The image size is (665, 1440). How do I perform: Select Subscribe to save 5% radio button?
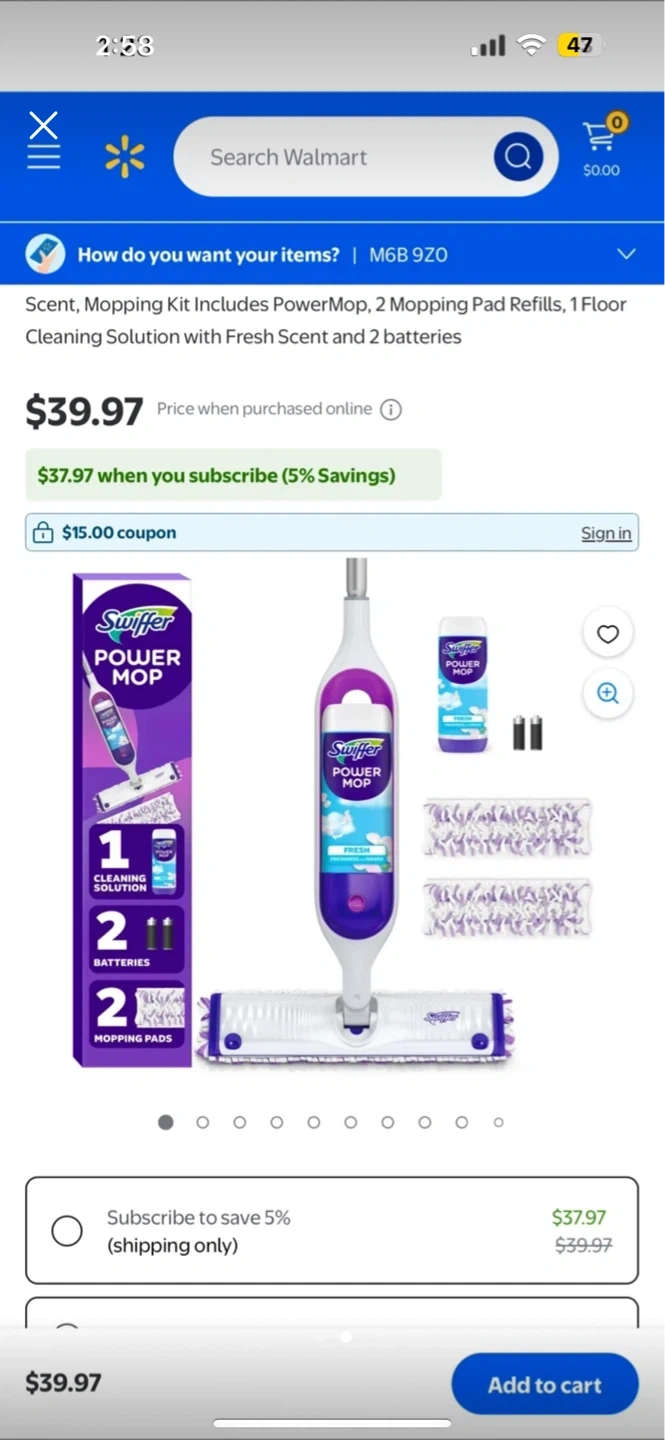click(67, 1230)
